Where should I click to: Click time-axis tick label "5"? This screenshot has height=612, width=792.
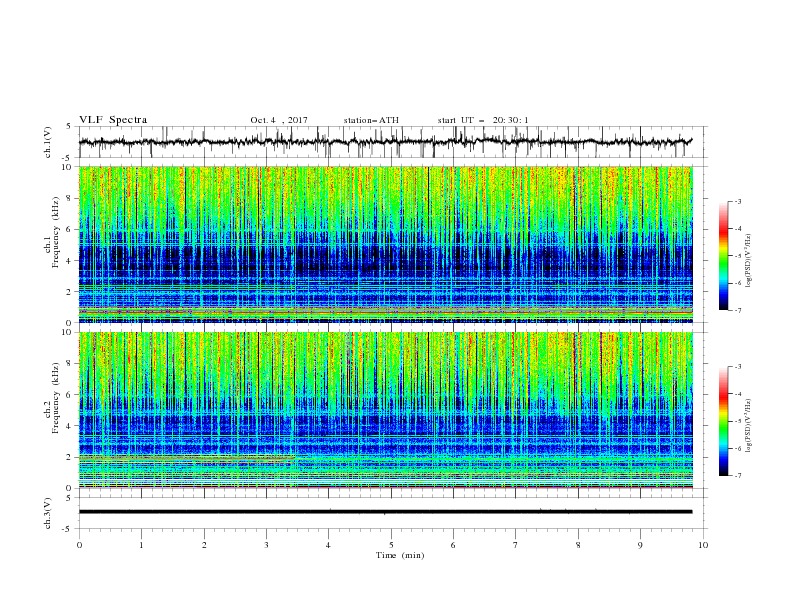pos(391,545)
